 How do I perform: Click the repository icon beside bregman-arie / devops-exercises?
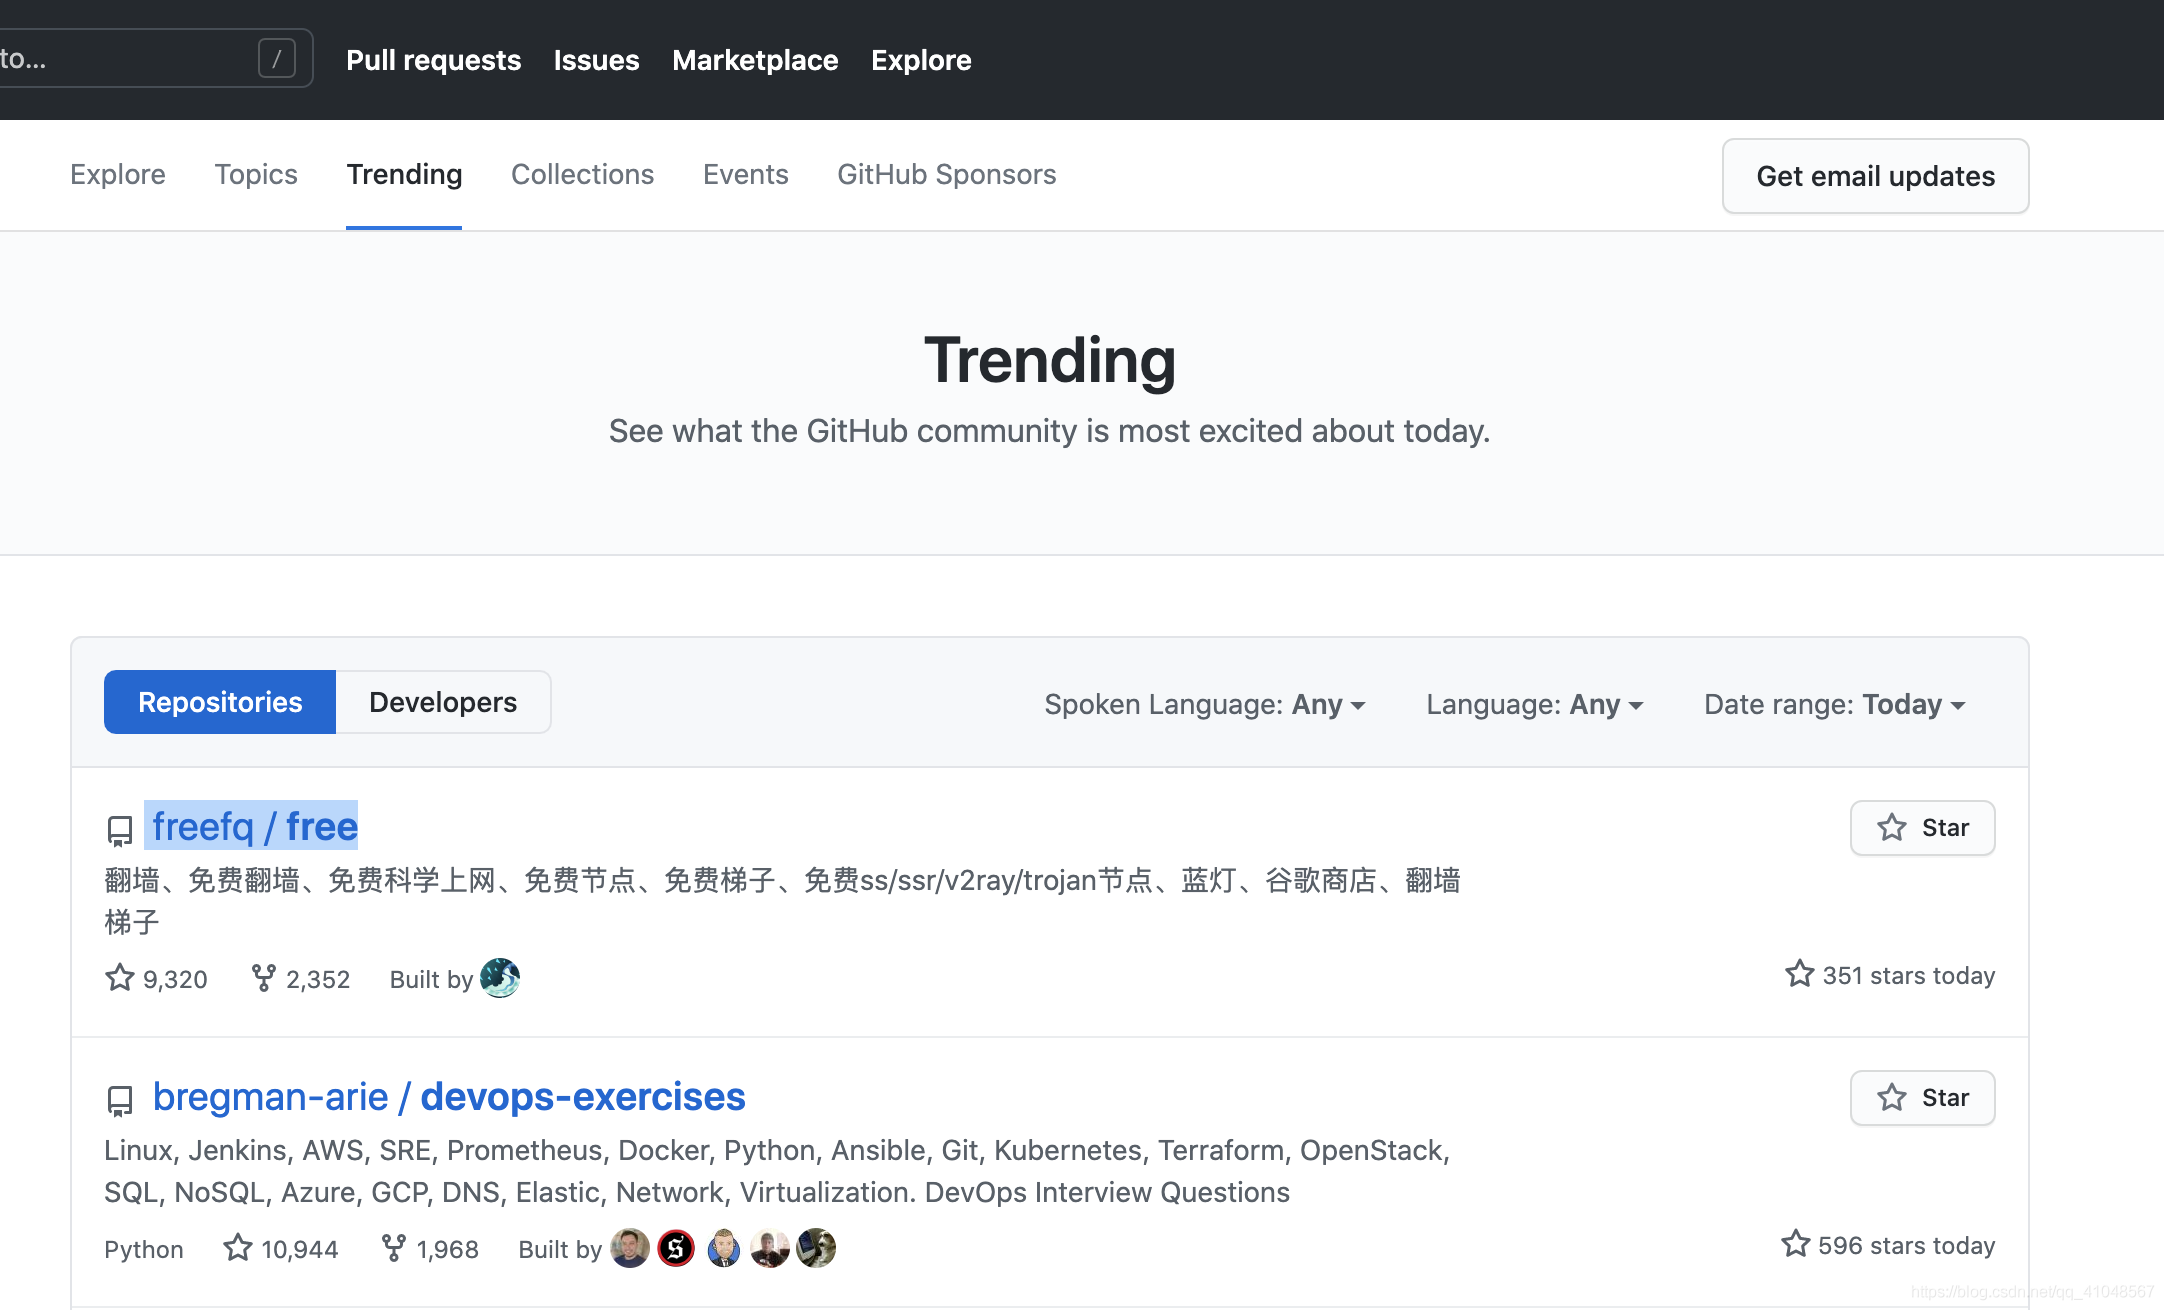click(120, 1100)
